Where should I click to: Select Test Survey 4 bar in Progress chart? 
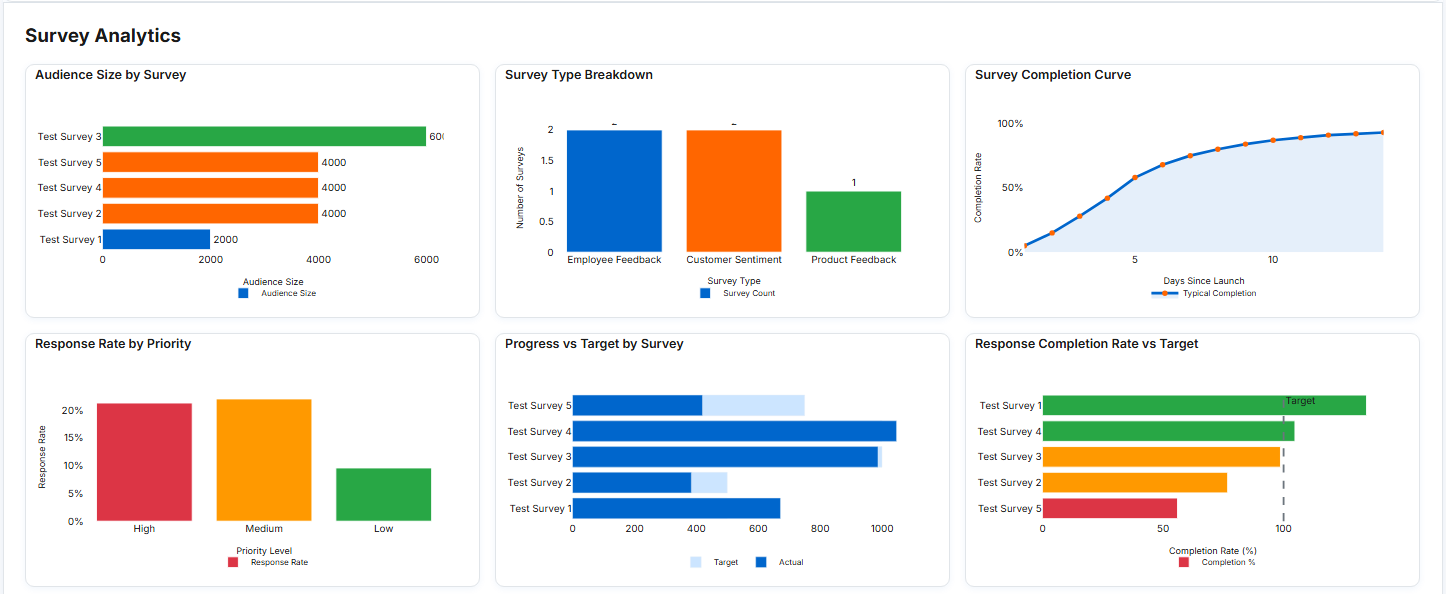(x=734, y=431)
